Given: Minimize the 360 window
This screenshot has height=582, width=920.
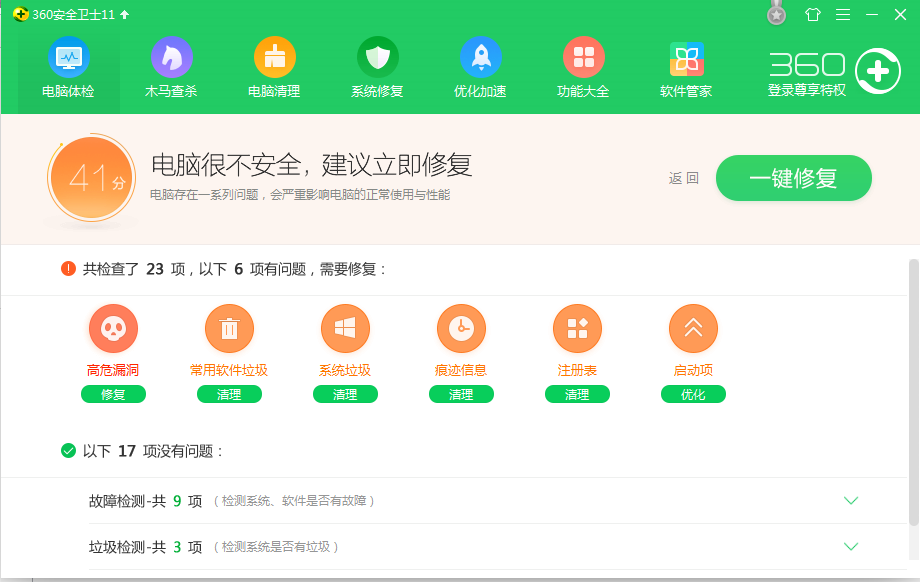Looking at the screenshot, I should click(872, 15).
